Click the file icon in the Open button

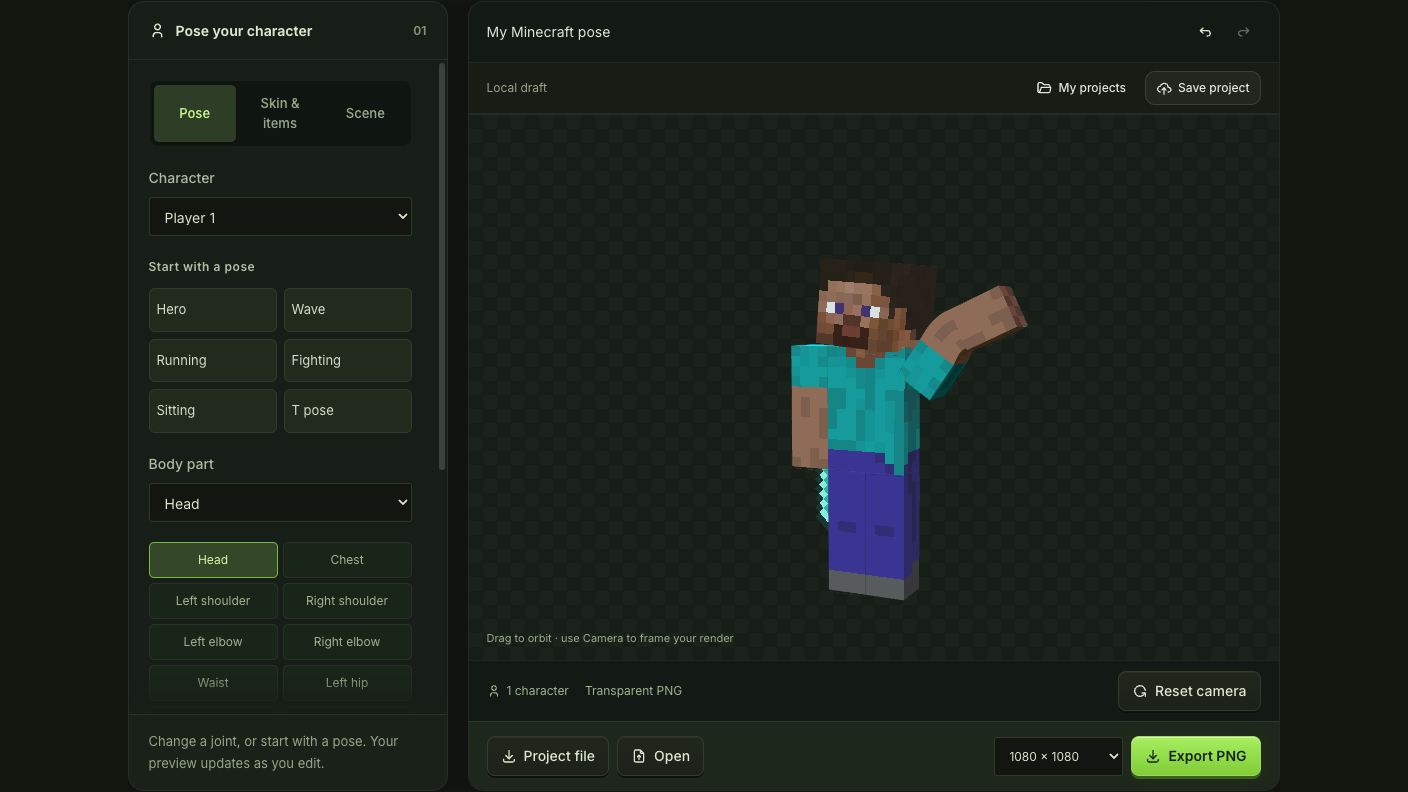pyautogui.click(x=639, y=756)
